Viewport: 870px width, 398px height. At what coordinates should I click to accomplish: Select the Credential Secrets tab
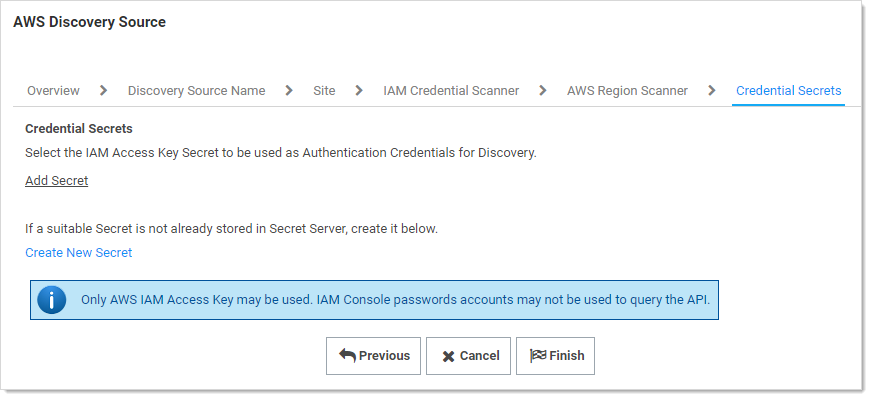788,90
